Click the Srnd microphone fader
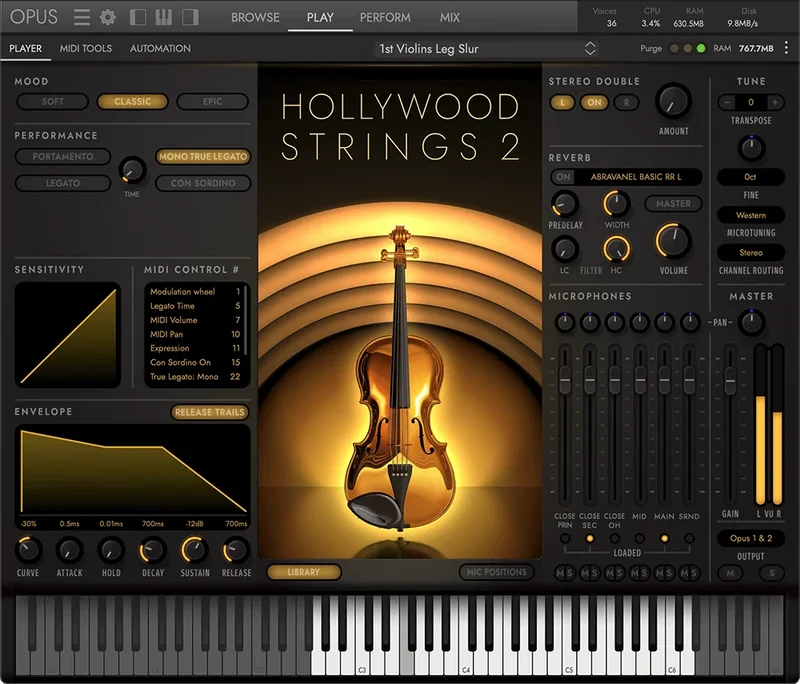Viewport: 800px width, 684px height. click(x=689, y=379)
